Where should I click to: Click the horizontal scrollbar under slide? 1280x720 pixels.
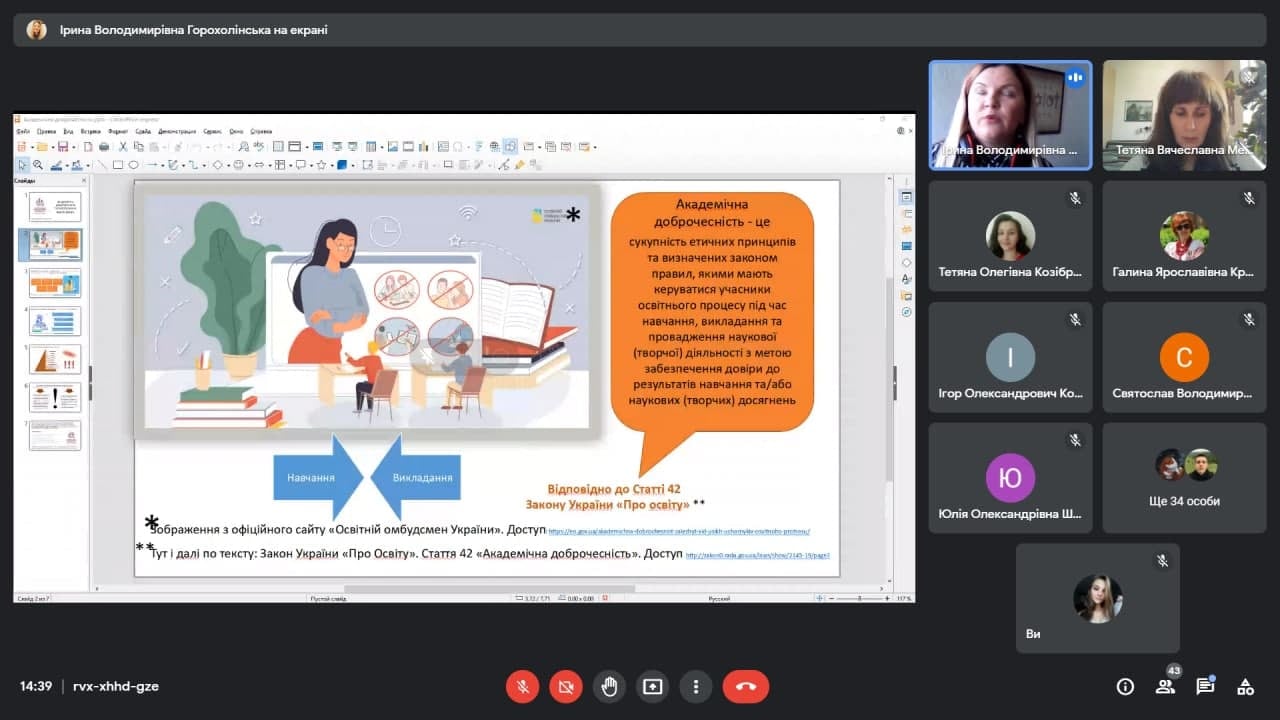(x=489, y=589)
